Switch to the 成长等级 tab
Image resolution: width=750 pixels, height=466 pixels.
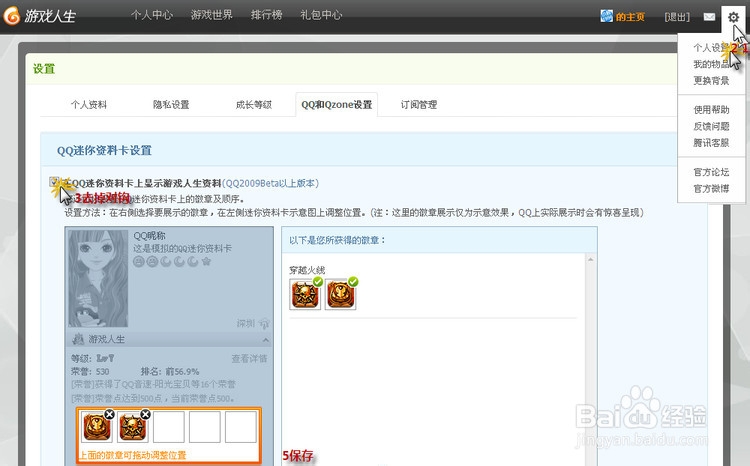click(254, 105)
